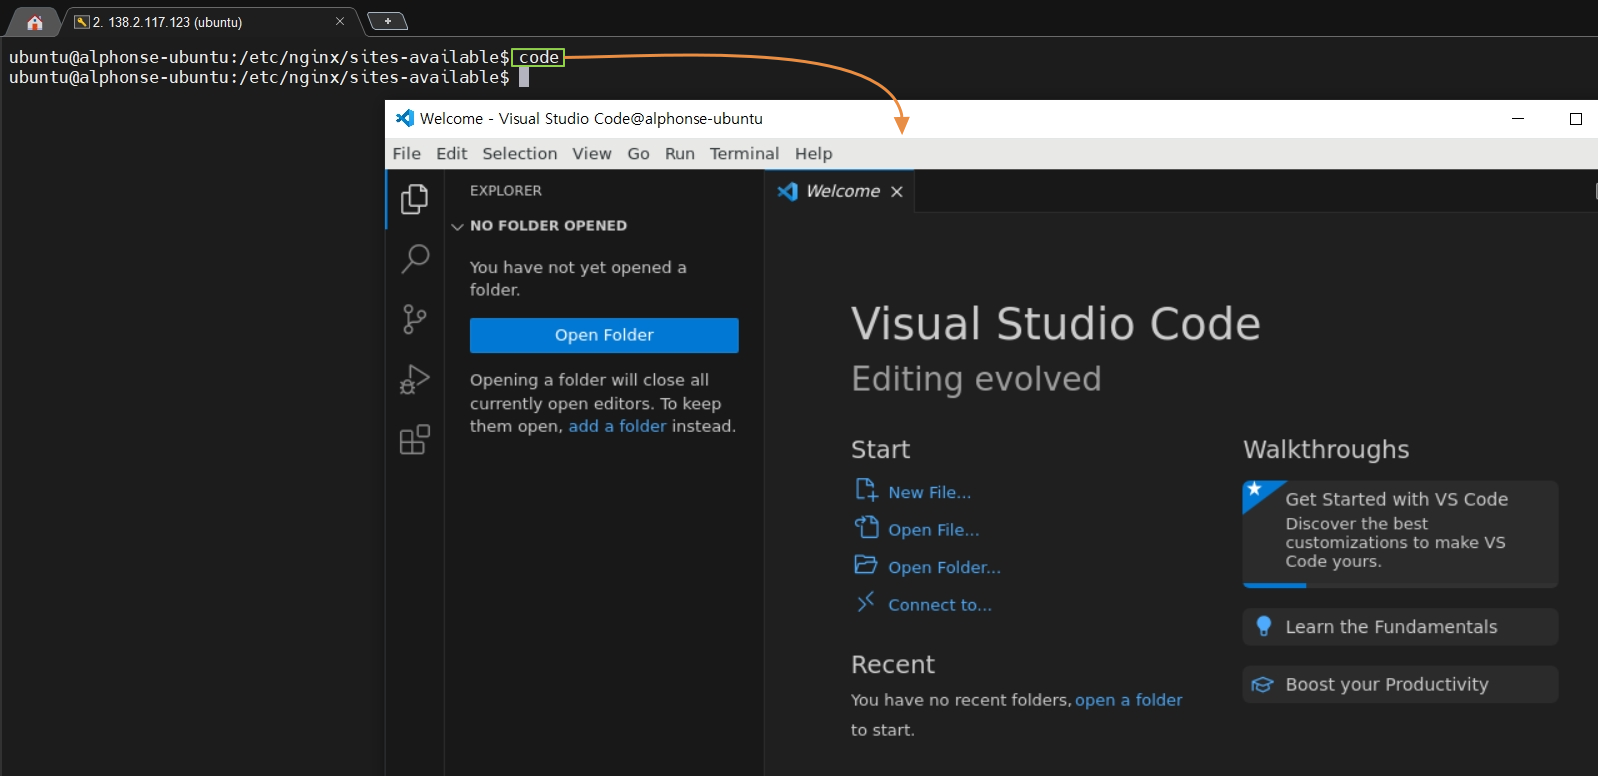Open the Run menu

click(x=680, y=153)
